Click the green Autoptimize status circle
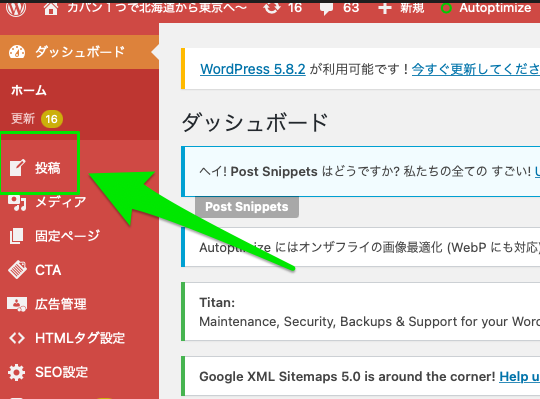540x399 pixels. point(446,8)
